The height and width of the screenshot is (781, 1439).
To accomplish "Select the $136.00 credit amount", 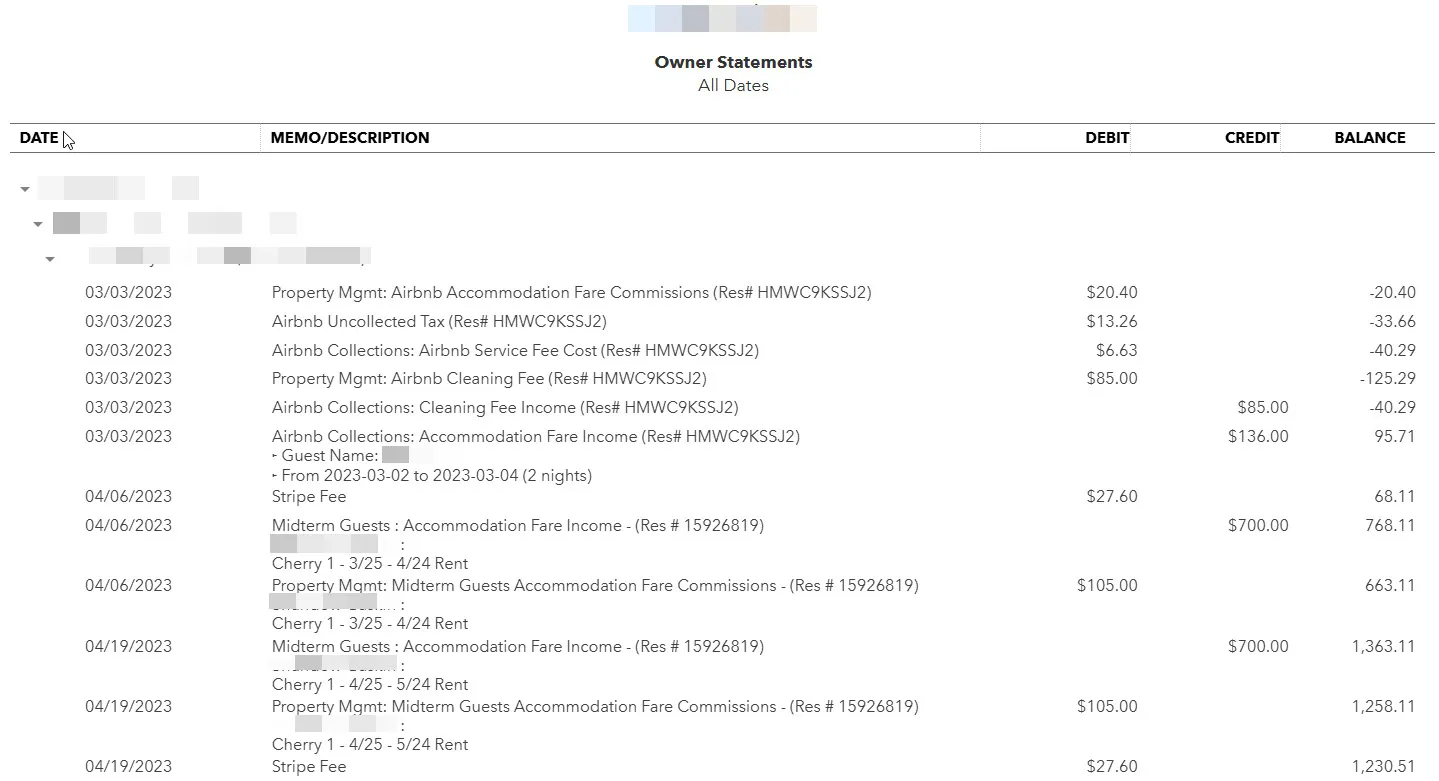I will (1258, 437).
